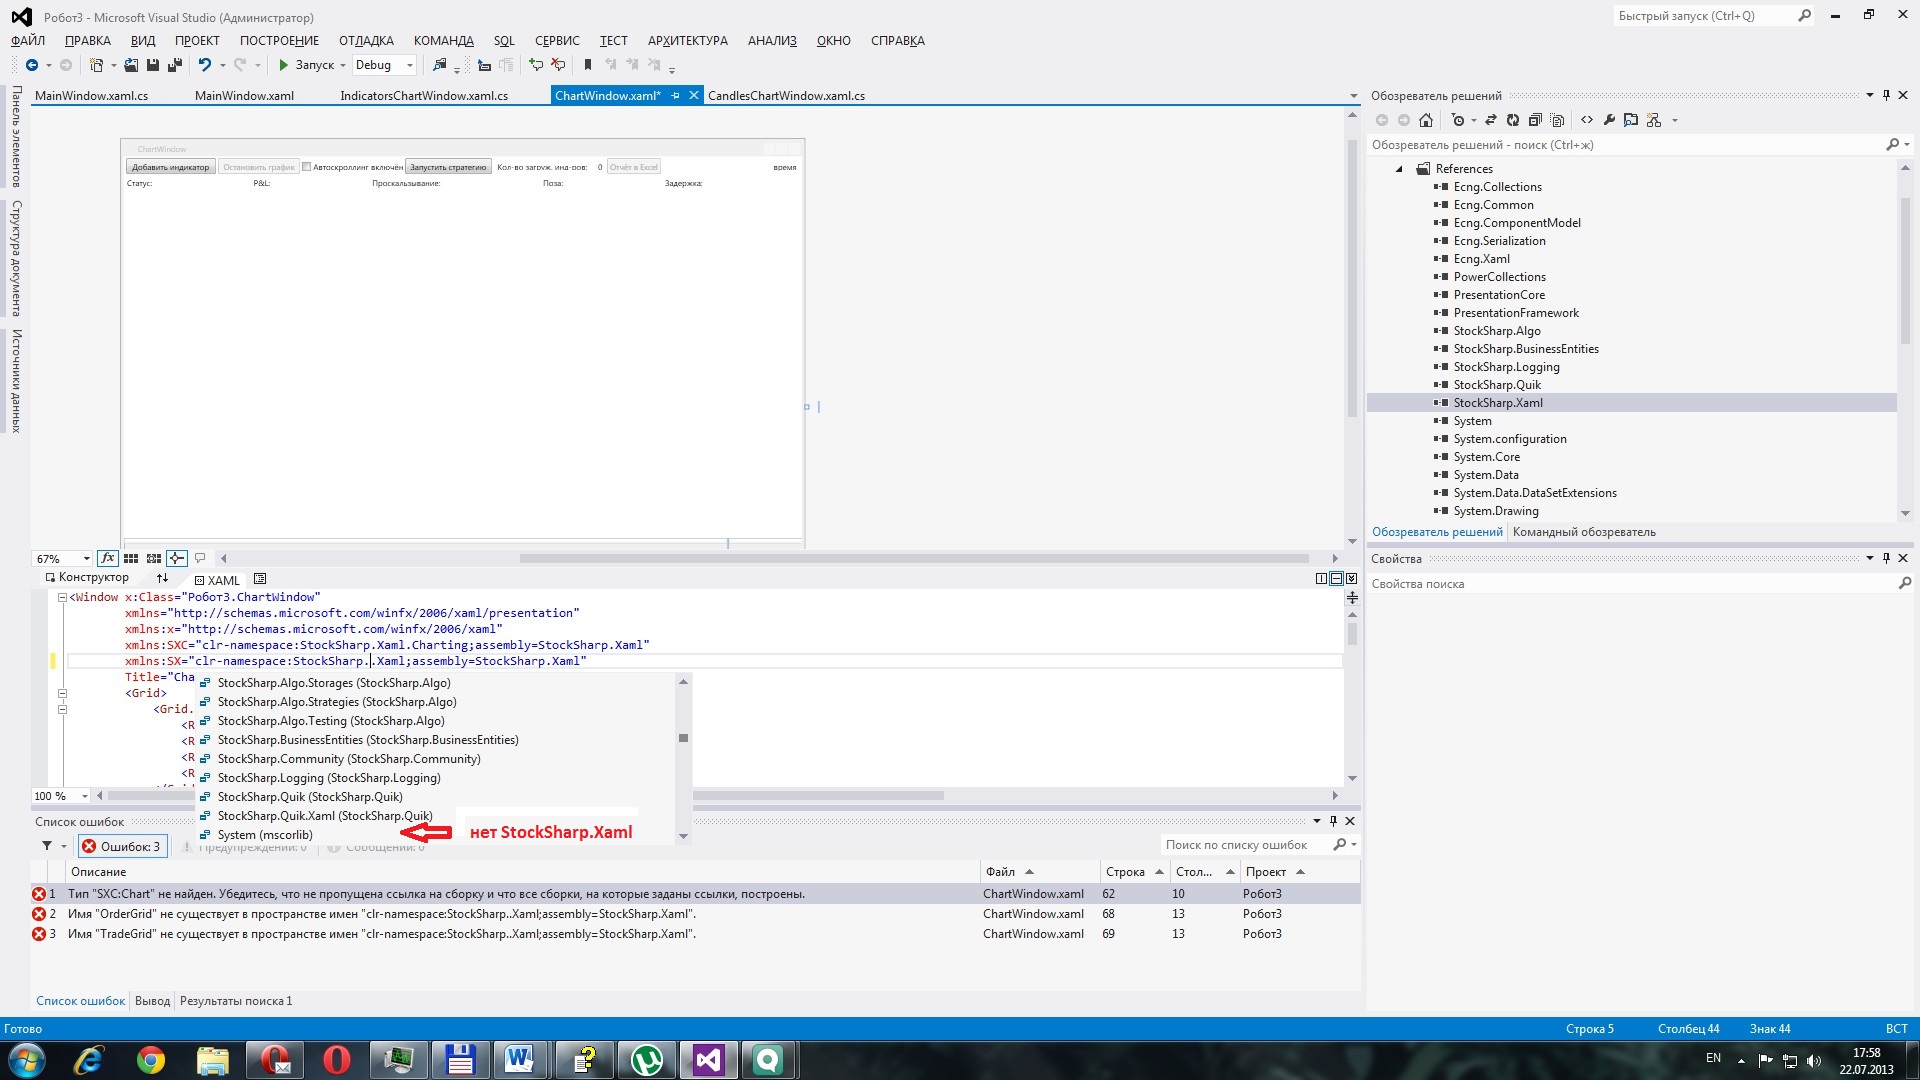Click the Open File toolbar icon

(131, 65)
